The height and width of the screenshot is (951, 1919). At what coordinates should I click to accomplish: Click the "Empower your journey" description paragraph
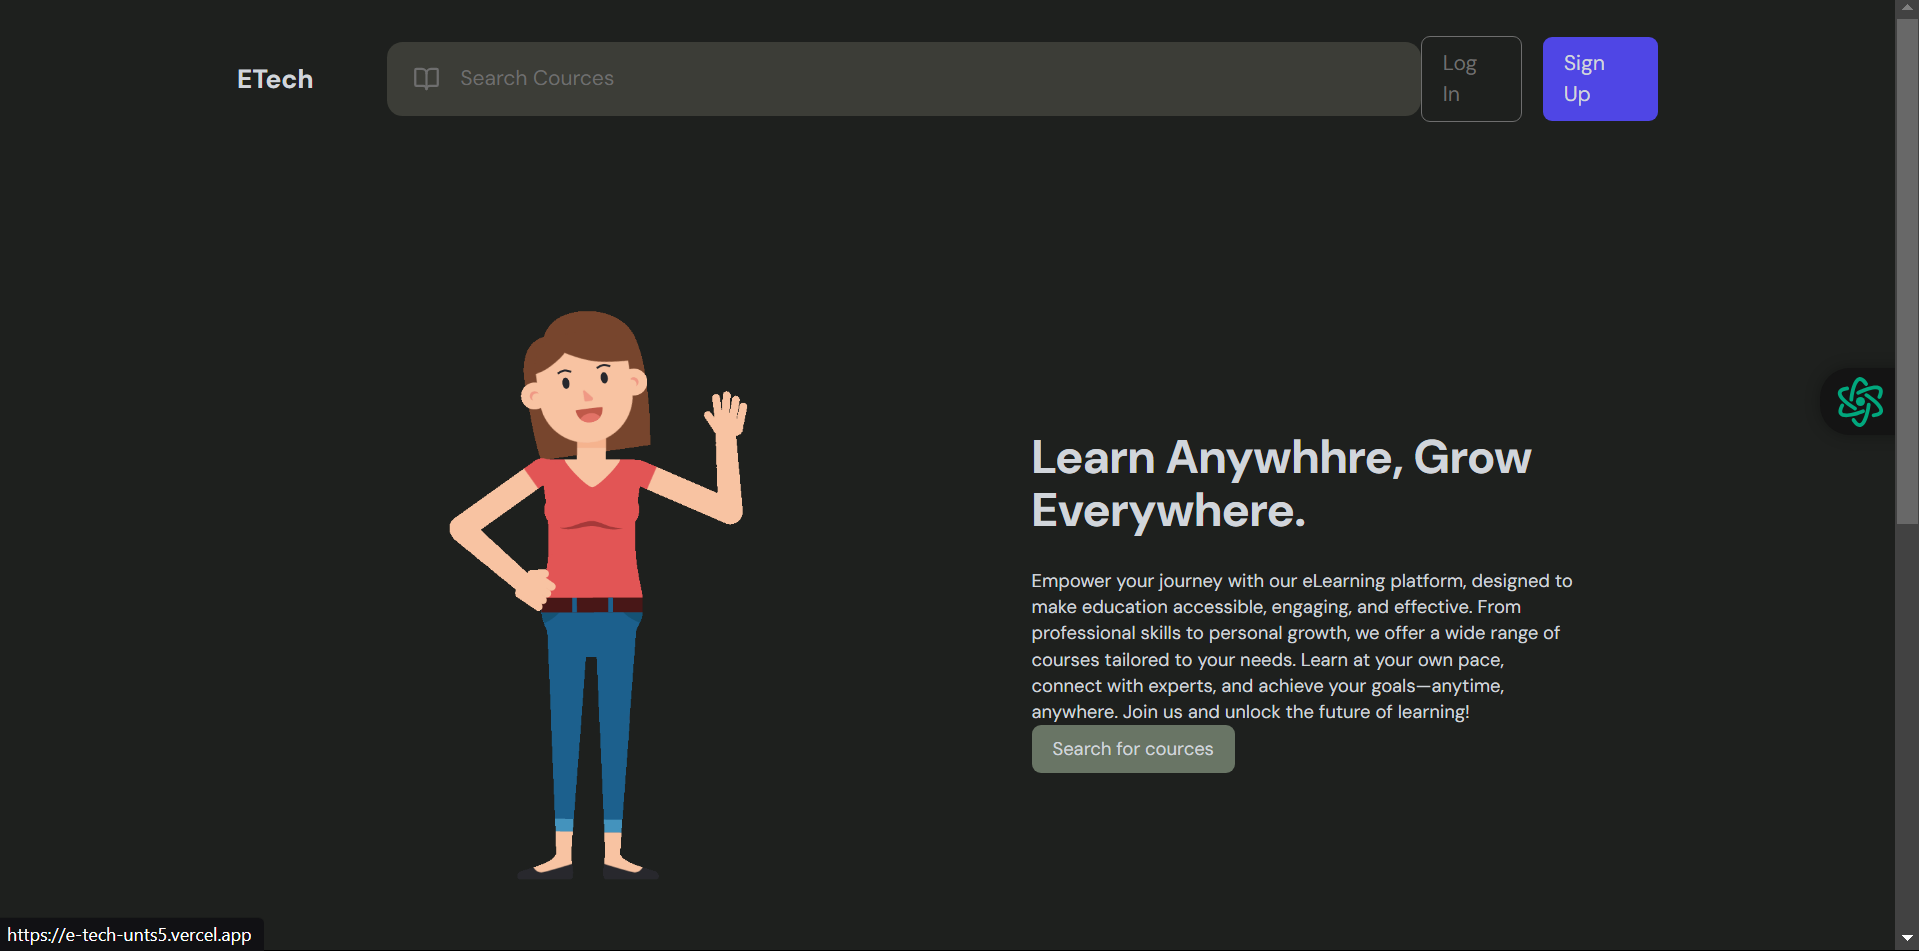(1300, 646)
